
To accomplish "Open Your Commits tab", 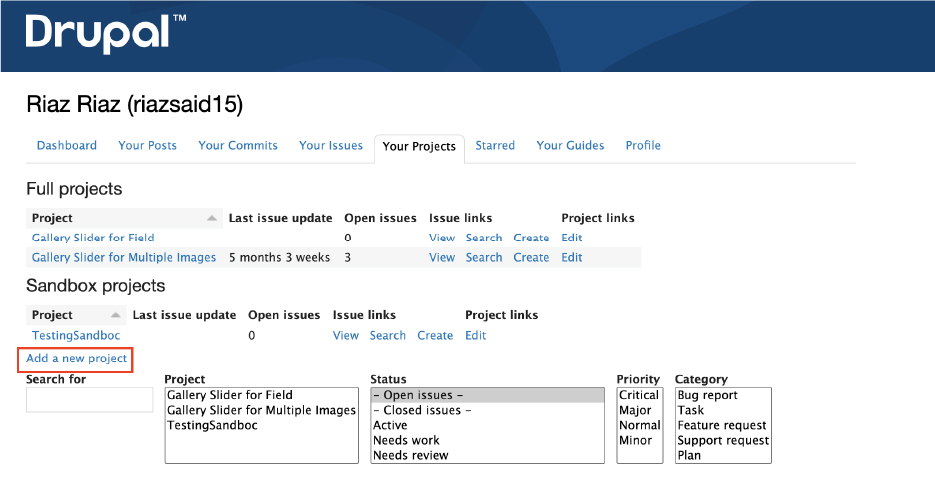I will (x=238, y=145).
